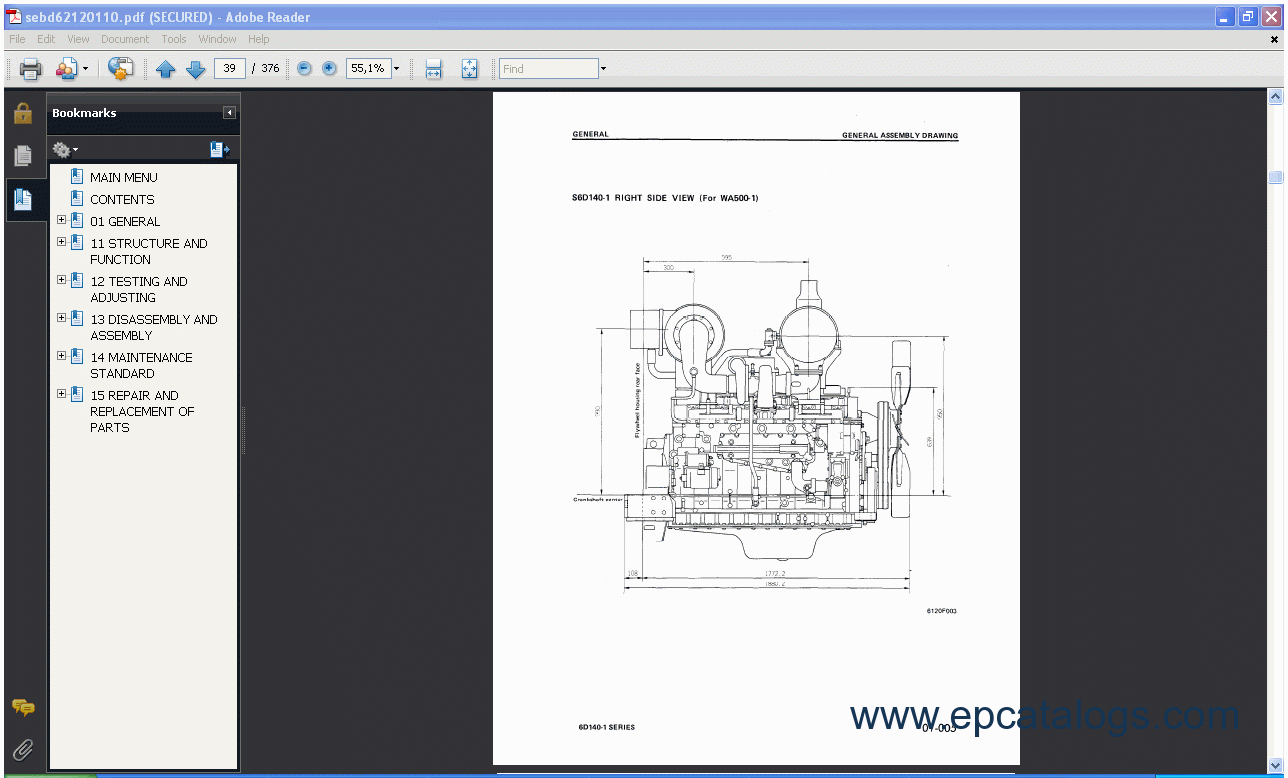Open the Help menu
Viewport: 1288px width, 778px height.
click(258, 39)
